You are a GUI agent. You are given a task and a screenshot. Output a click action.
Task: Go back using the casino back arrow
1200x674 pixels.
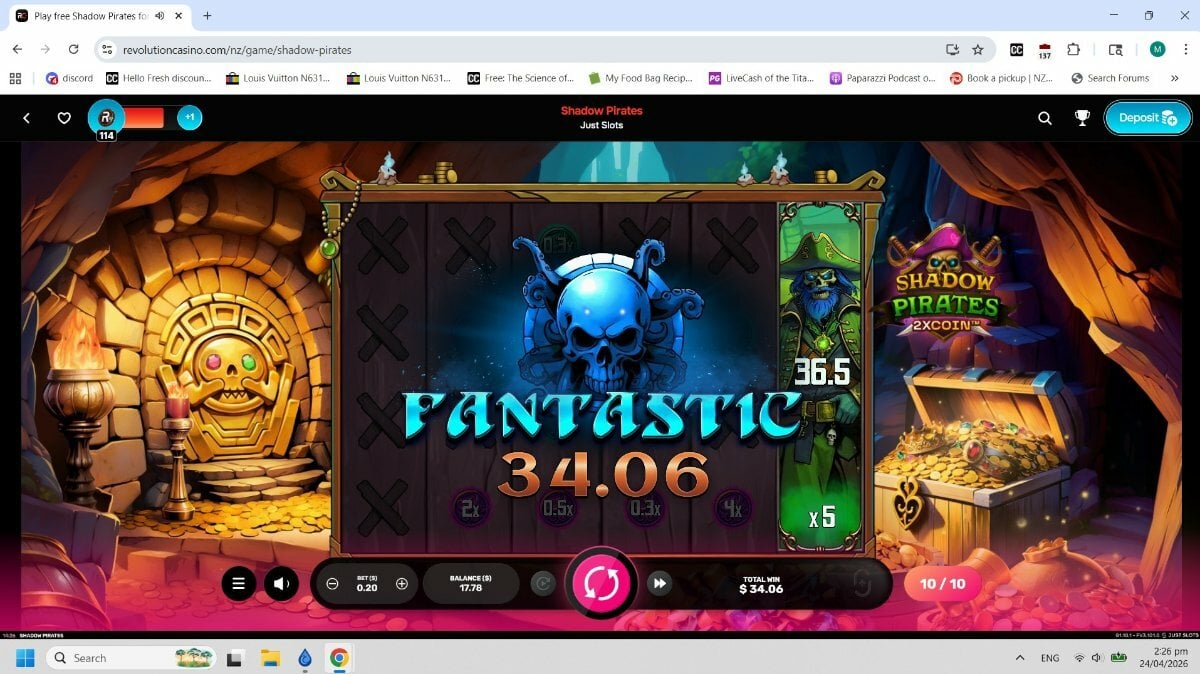(x=27, y=118)
